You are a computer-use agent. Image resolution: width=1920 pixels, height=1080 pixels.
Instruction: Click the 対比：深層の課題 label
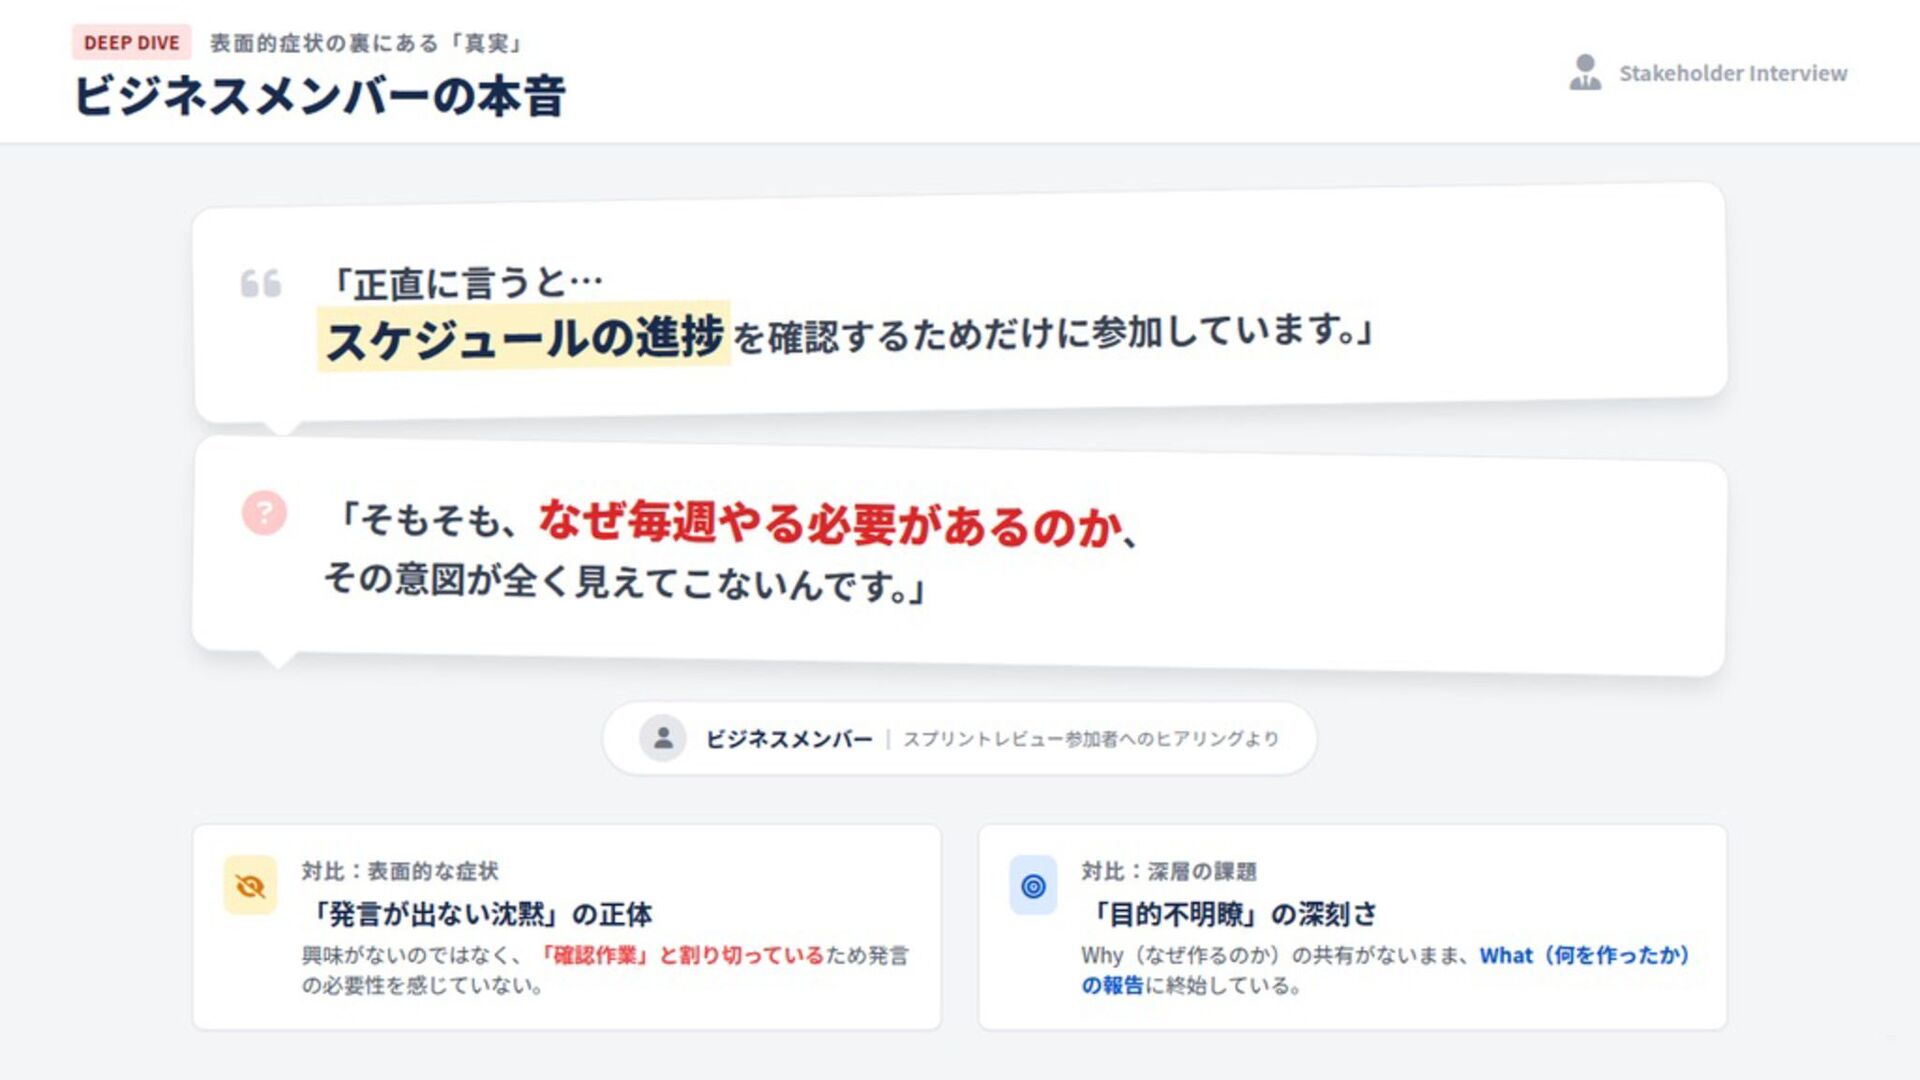click(x=1168, y=871)
